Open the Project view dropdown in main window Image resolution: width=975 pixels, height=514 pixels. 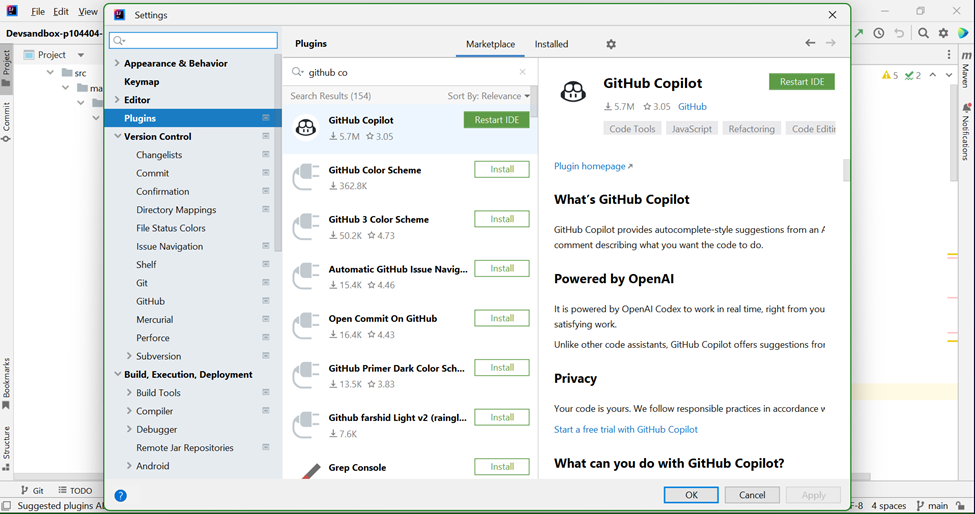point(81,55)
